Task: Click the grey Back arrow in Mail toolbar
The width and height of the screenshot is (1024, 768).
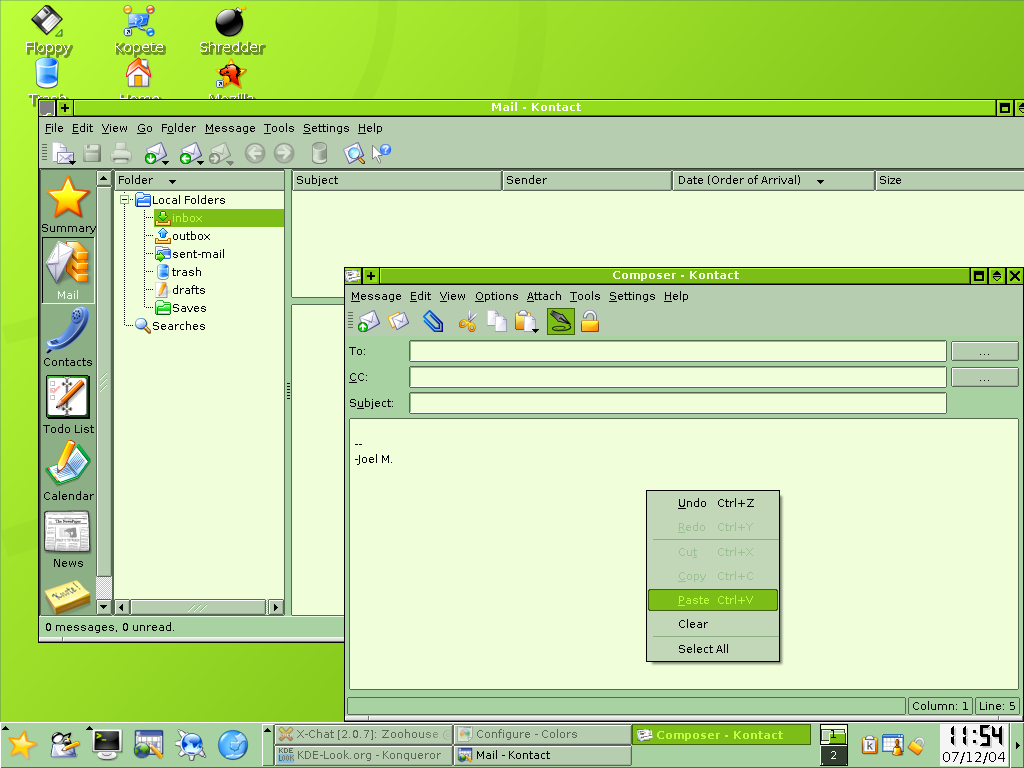Action: point(255,153)
